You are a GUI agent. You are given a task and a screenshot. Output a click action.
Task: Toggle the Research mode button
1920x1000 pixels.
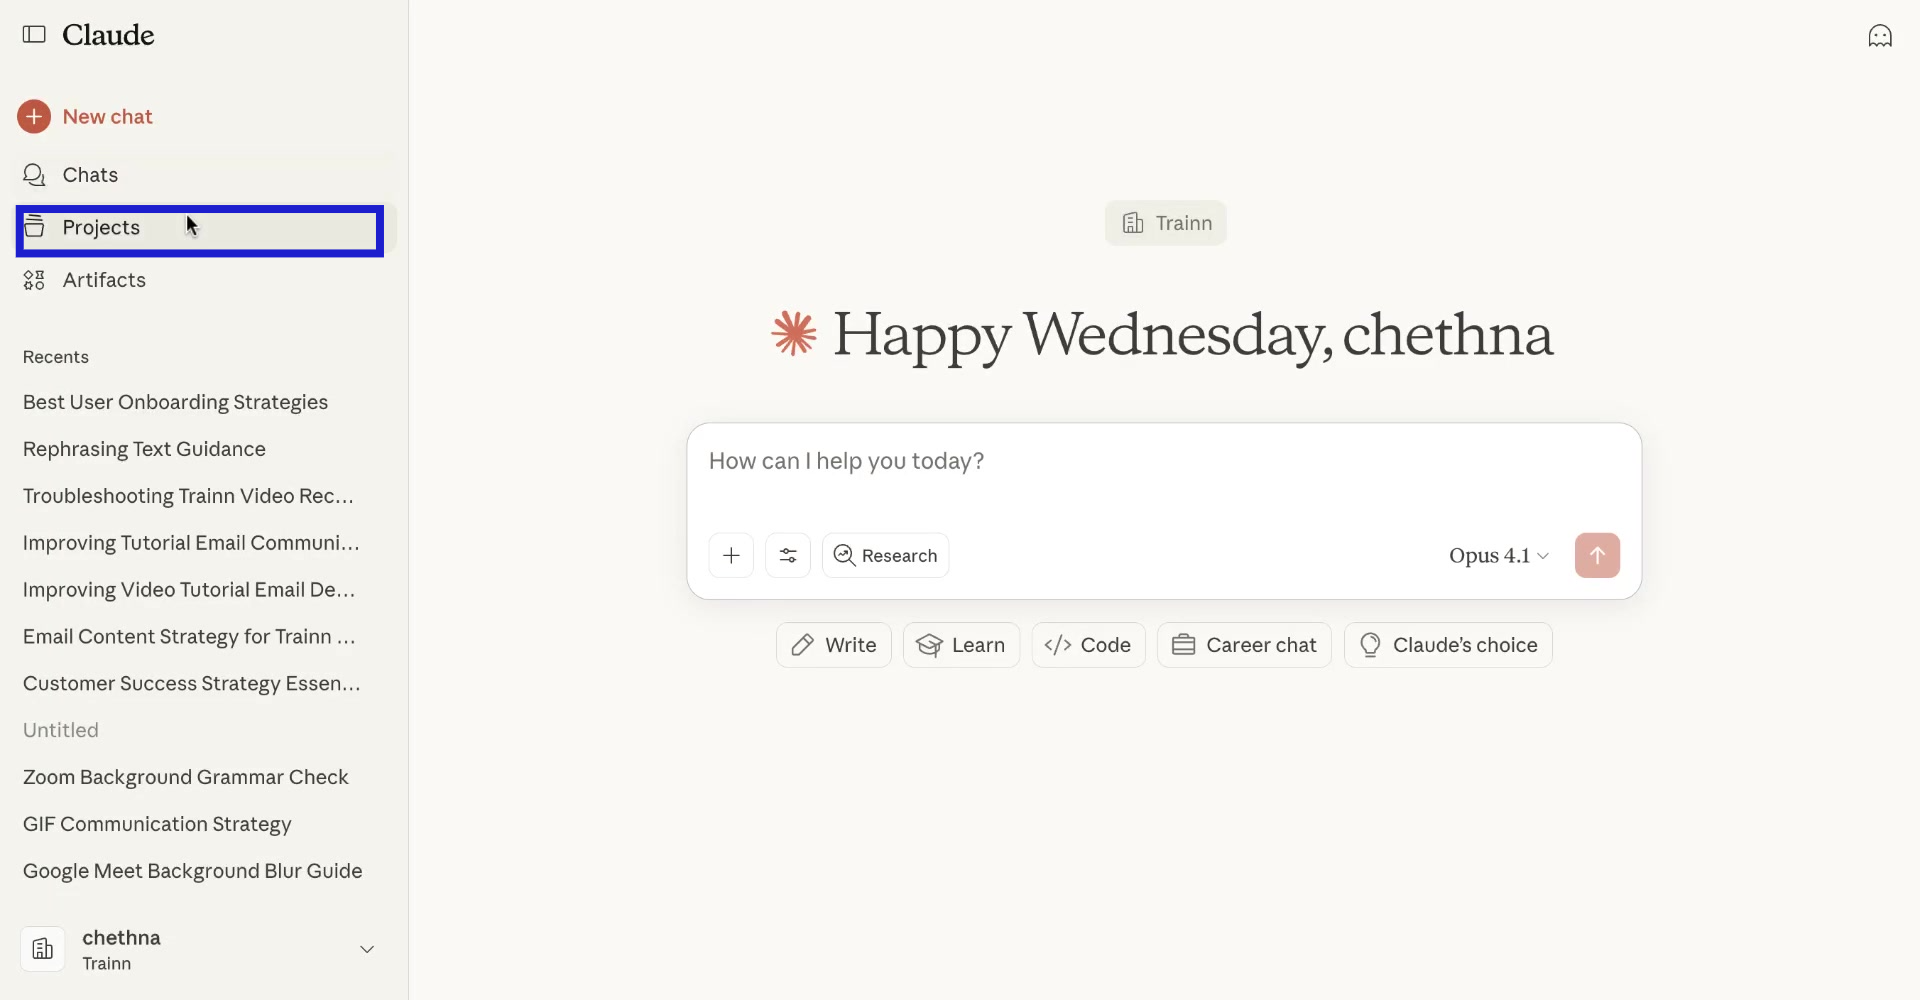point(885,556)
